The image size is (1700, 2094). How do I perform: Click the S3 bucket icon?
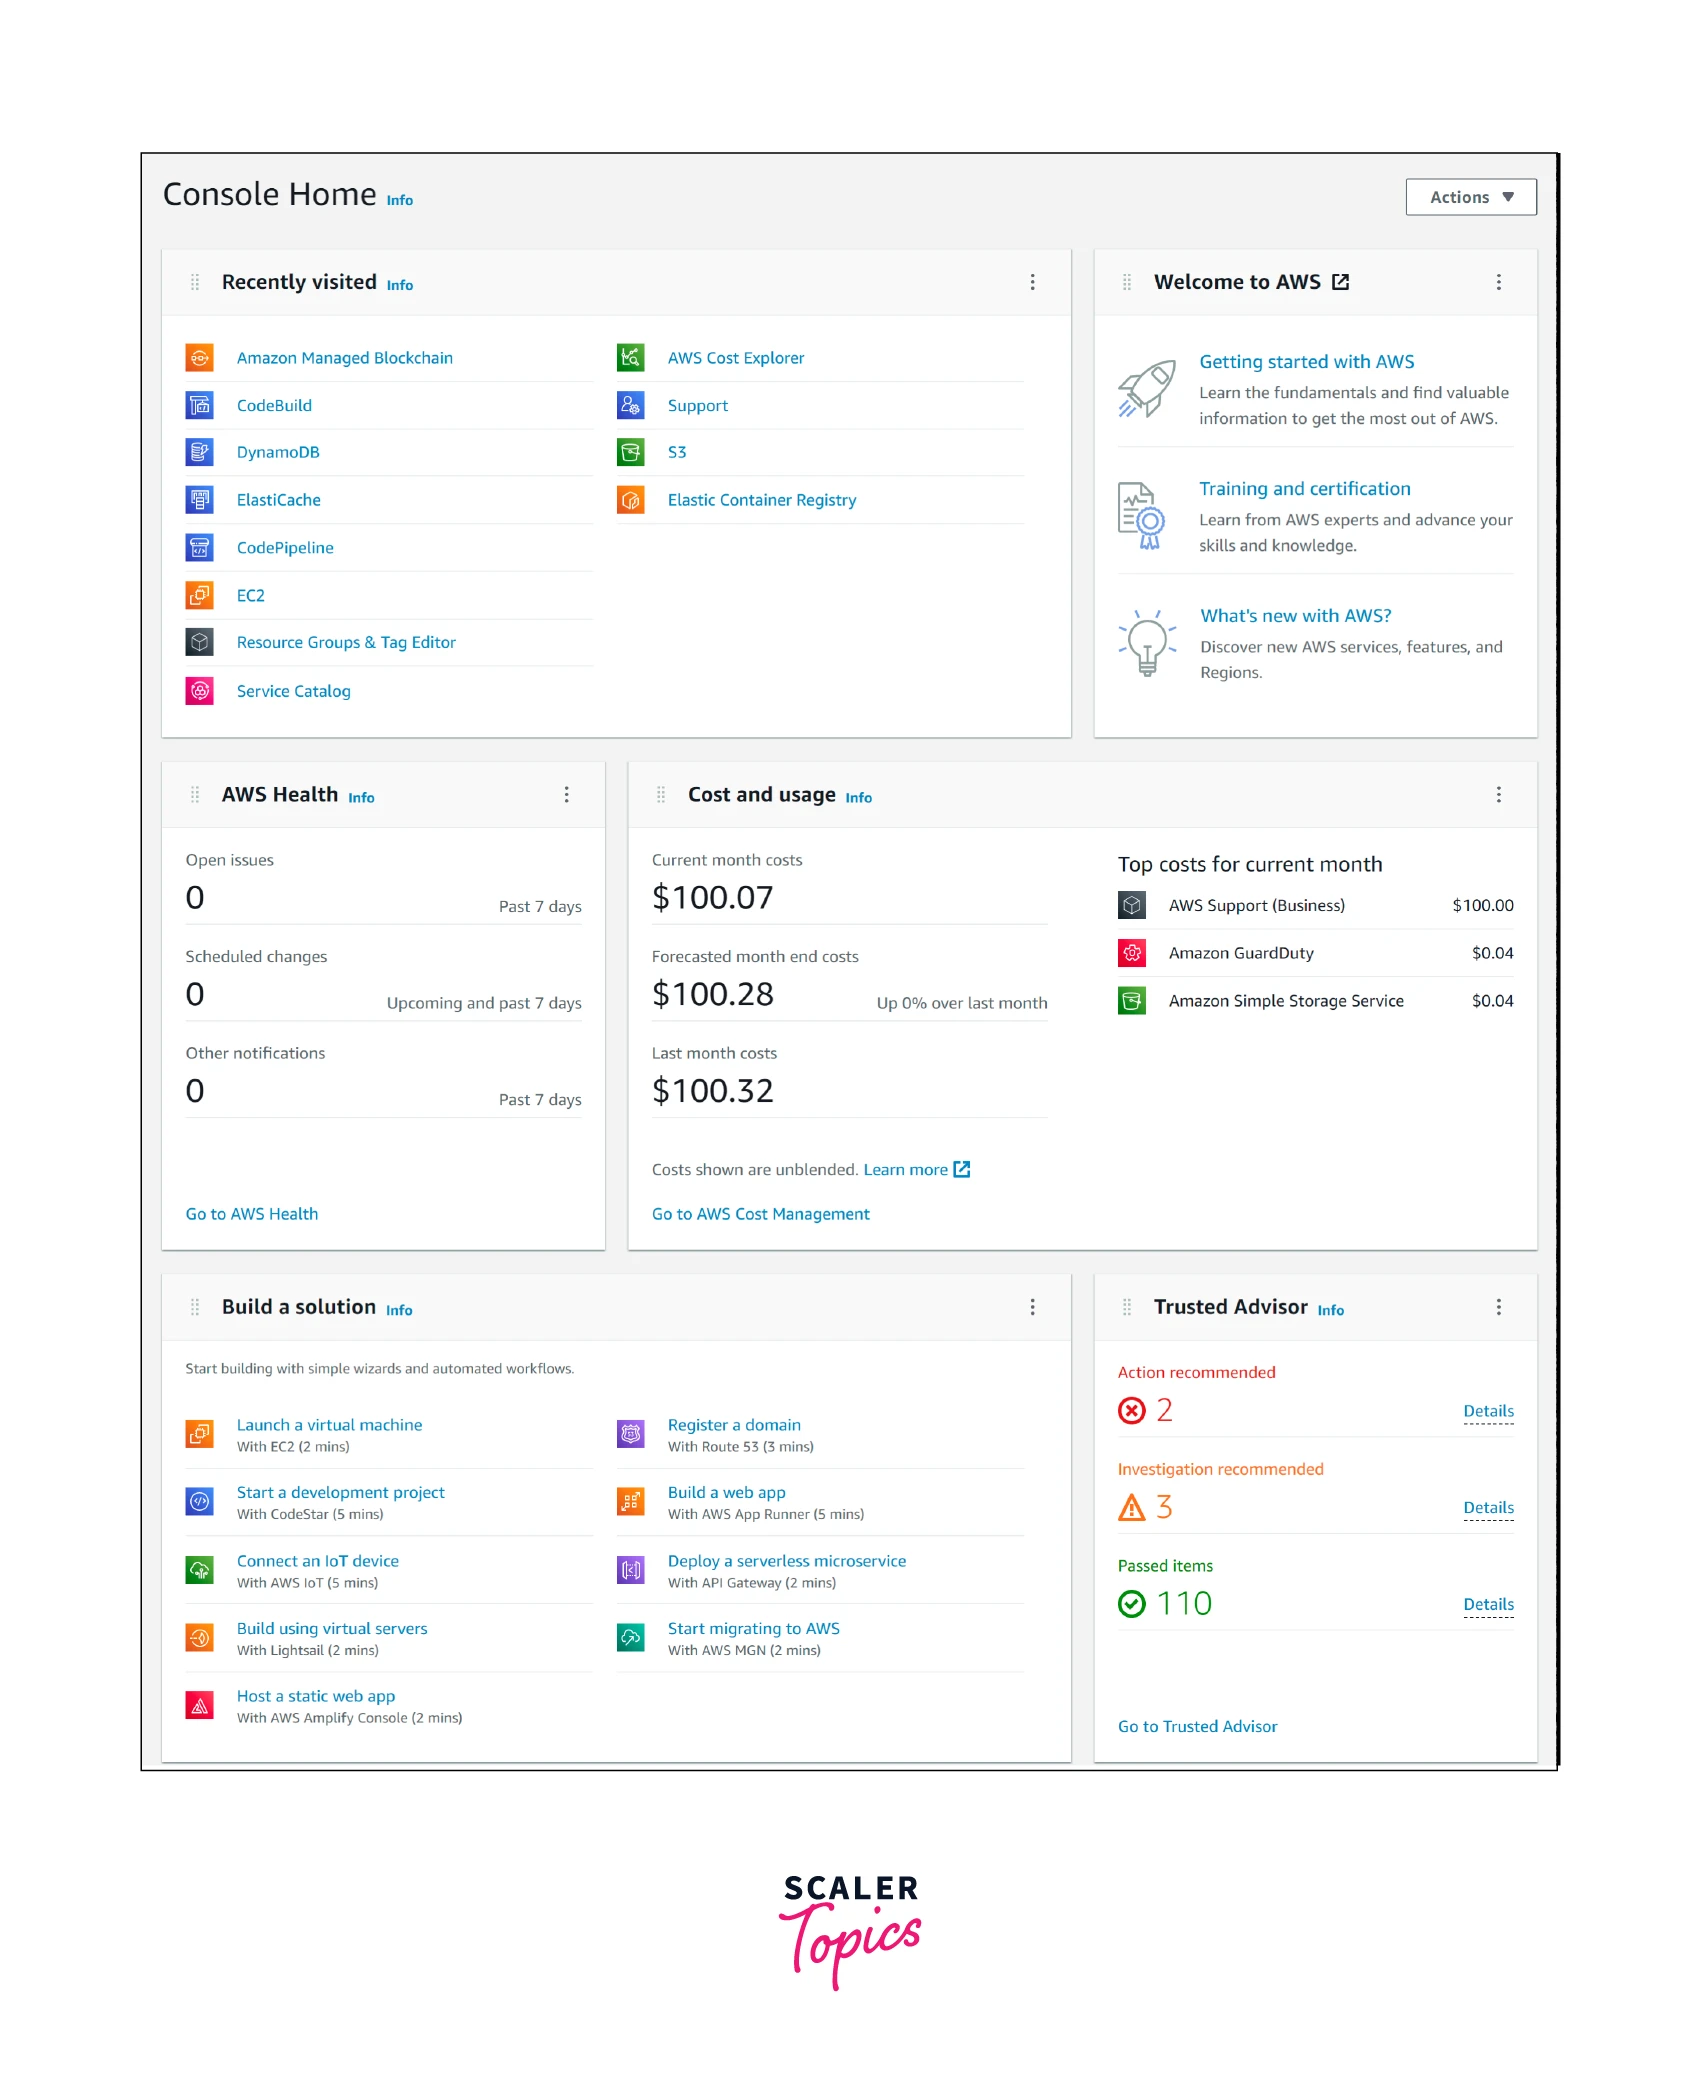tap(630, 452)
